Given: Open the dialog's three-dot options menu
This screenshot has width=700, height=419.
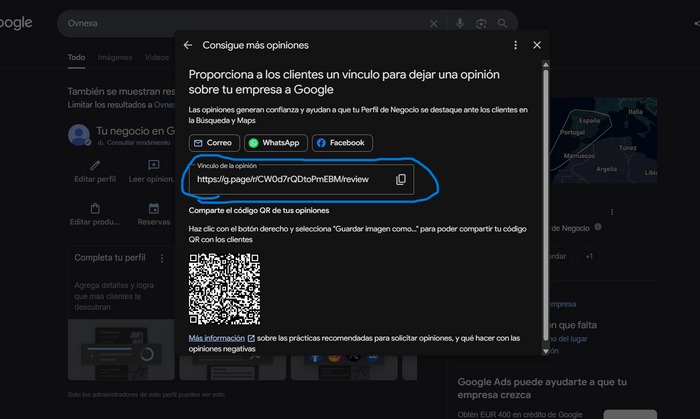Looking at the screenshot, I should [516, 45].
